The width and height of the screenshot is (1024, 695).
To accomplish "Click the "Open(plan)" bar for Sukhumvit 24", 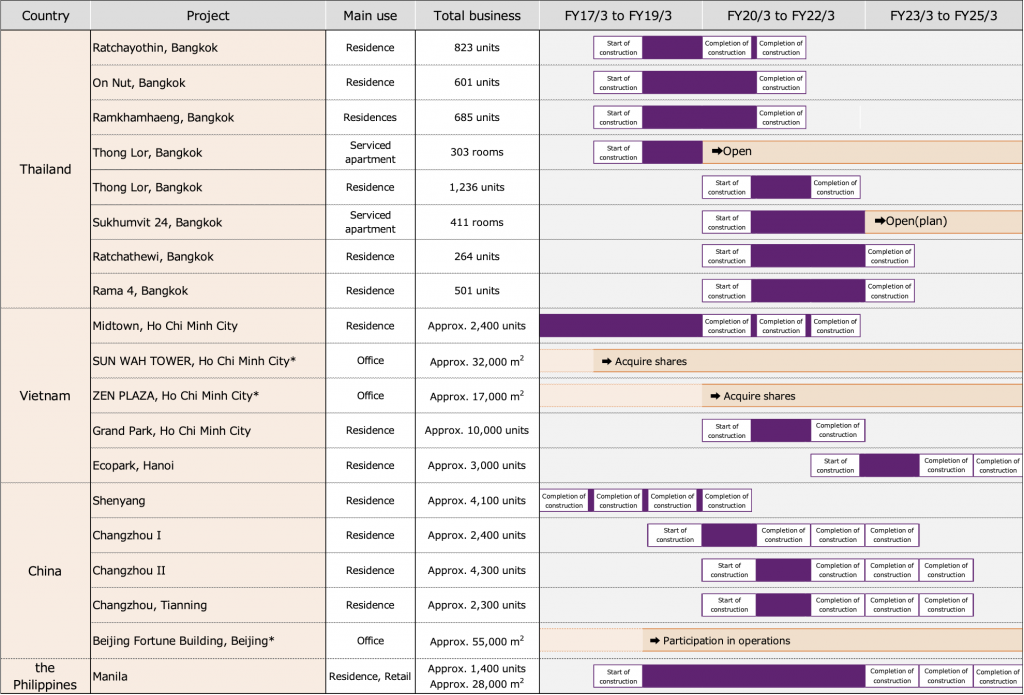I will click(x=944, y=222).
